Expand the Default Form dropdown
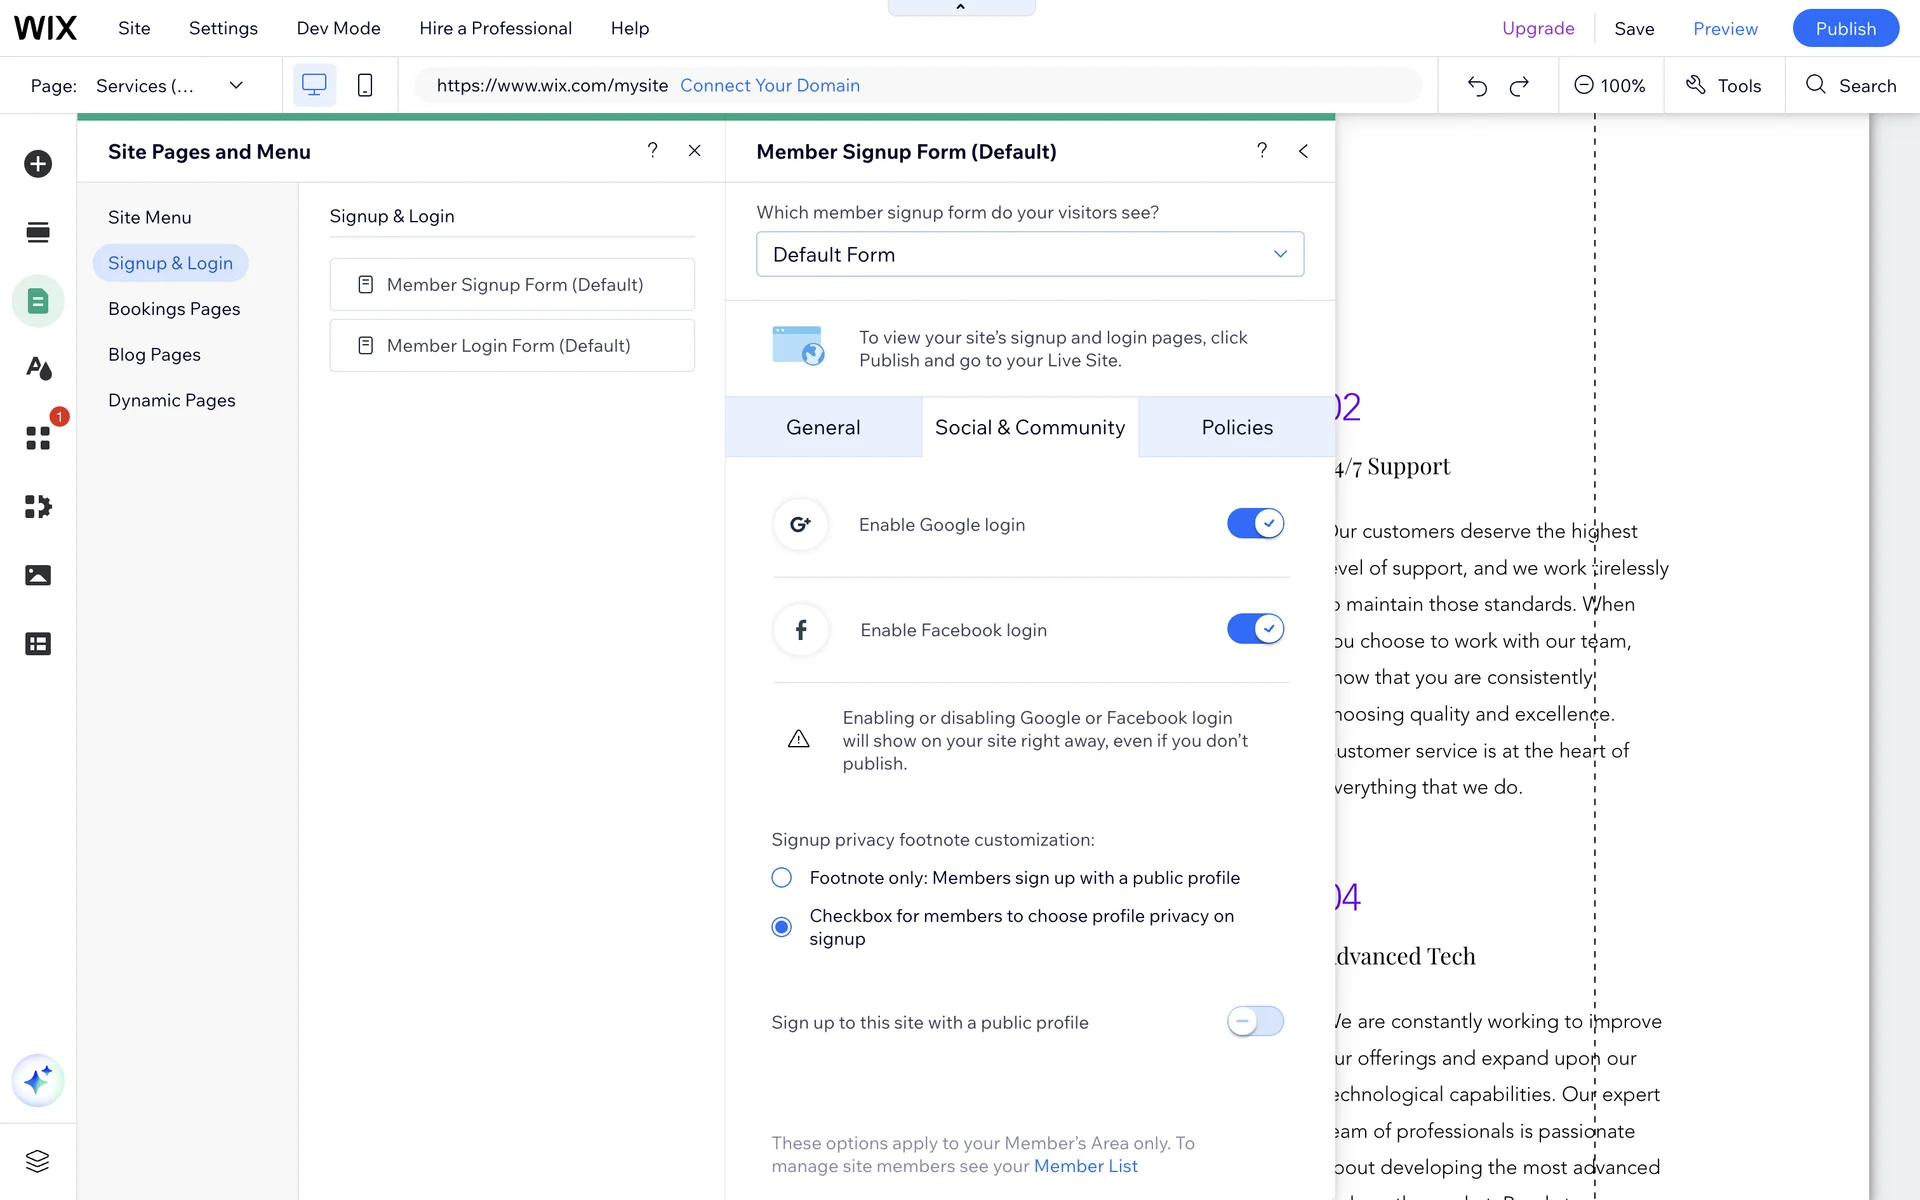 [1030, 254]
